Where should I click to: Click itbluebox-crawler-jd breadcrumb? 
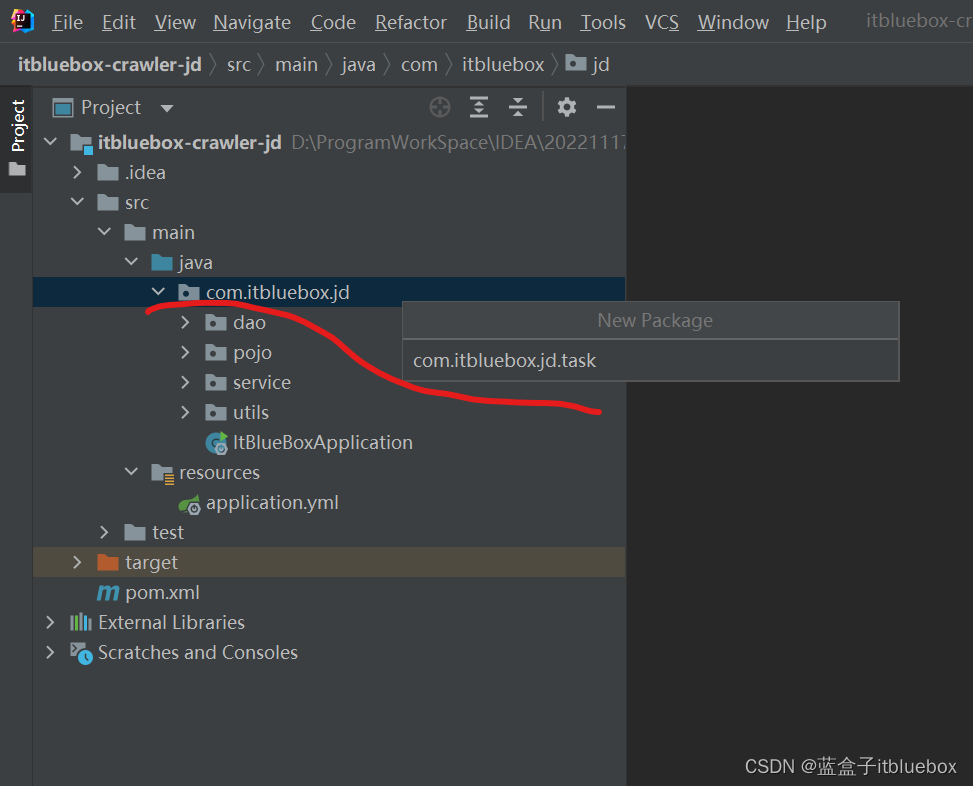pos(109,65)
